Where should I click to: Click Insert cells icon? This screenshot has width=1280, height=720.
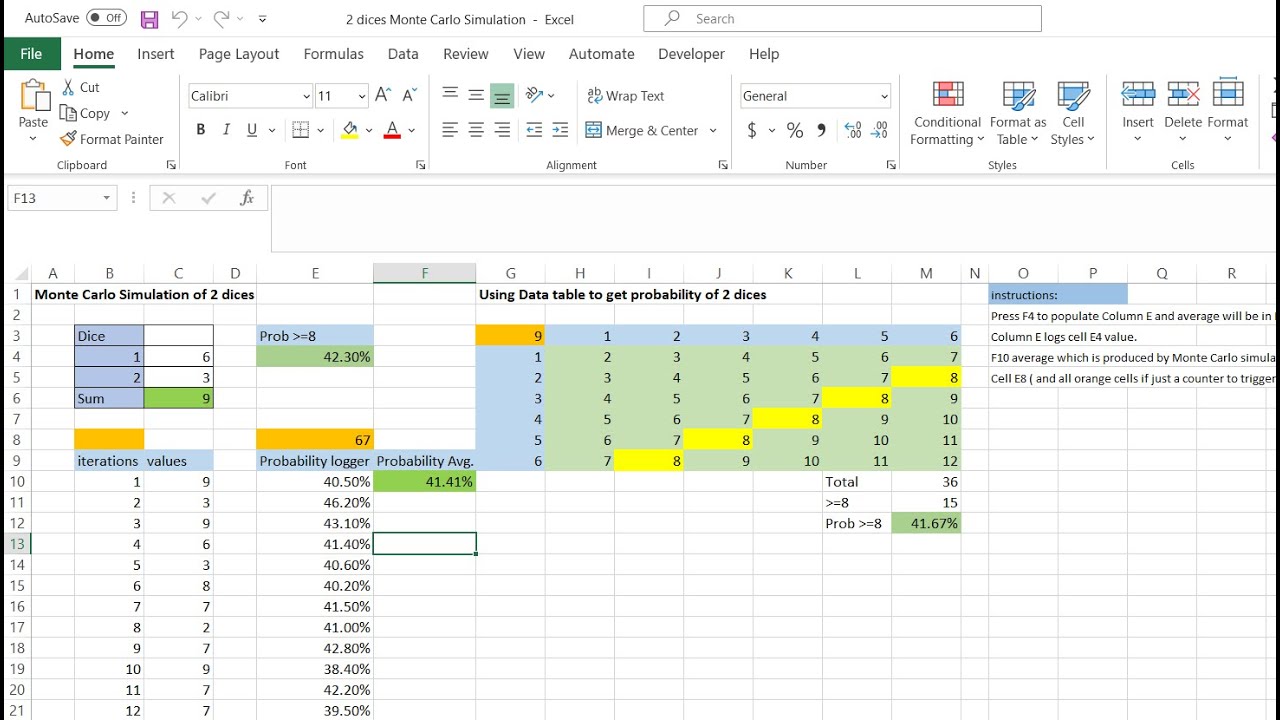pos(1138,93)
